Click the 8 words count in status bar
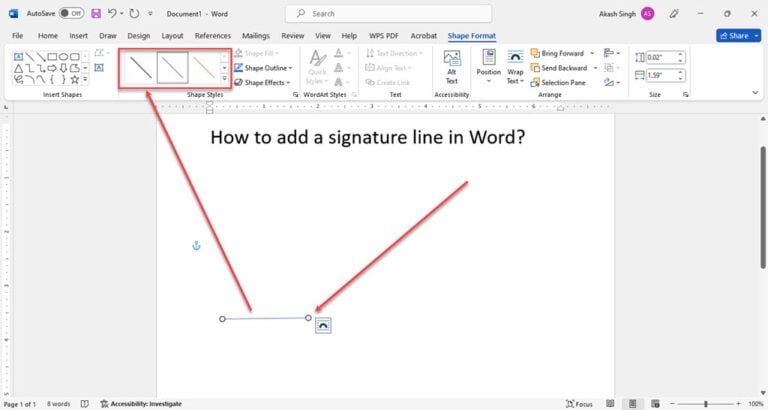 tap(58, 404)
